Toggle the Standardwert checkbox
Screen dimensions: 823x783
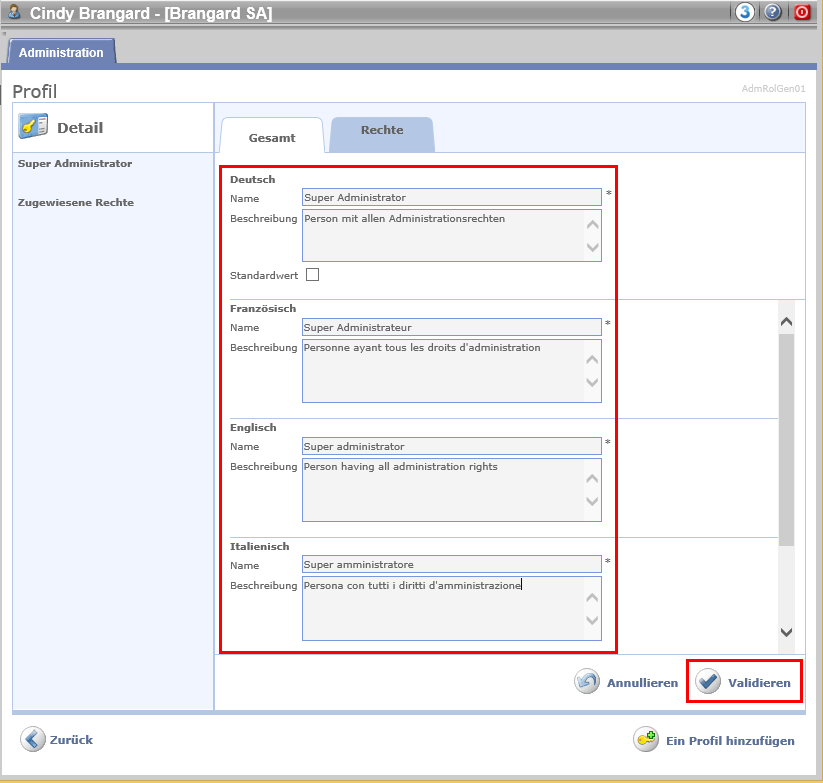(x=312, y=275)
